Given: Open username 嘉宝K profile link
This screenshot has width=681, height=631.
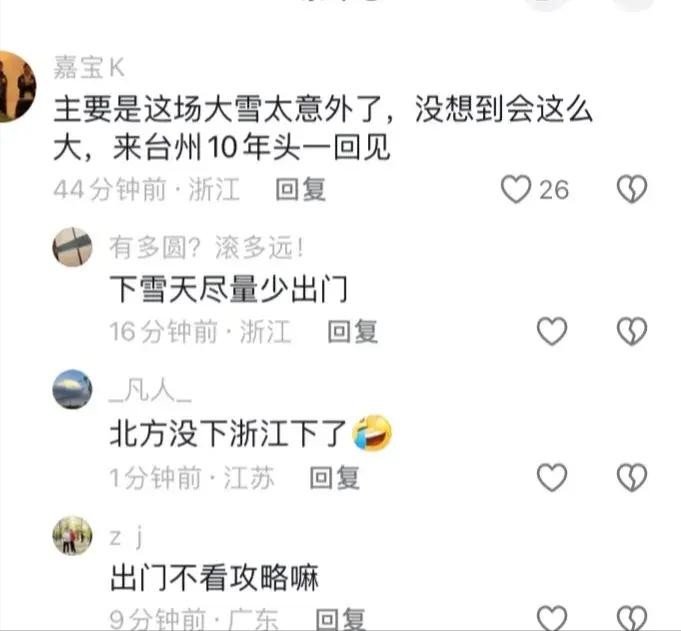Looking at the screenshot, I should 89,67.
